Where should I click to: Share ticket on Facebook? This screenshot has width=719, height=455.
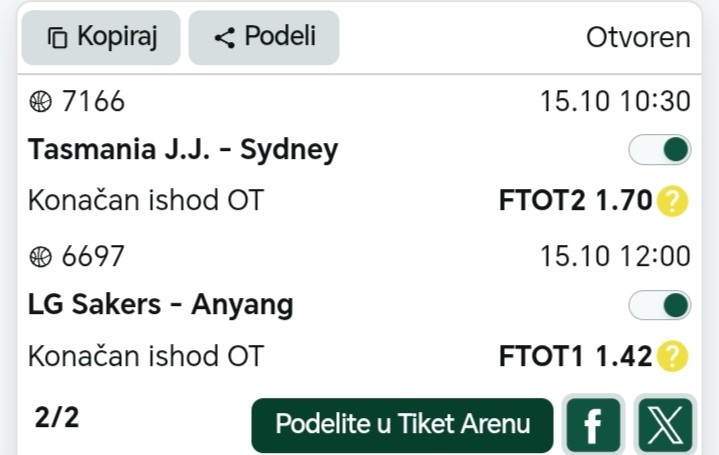(594, 425)
